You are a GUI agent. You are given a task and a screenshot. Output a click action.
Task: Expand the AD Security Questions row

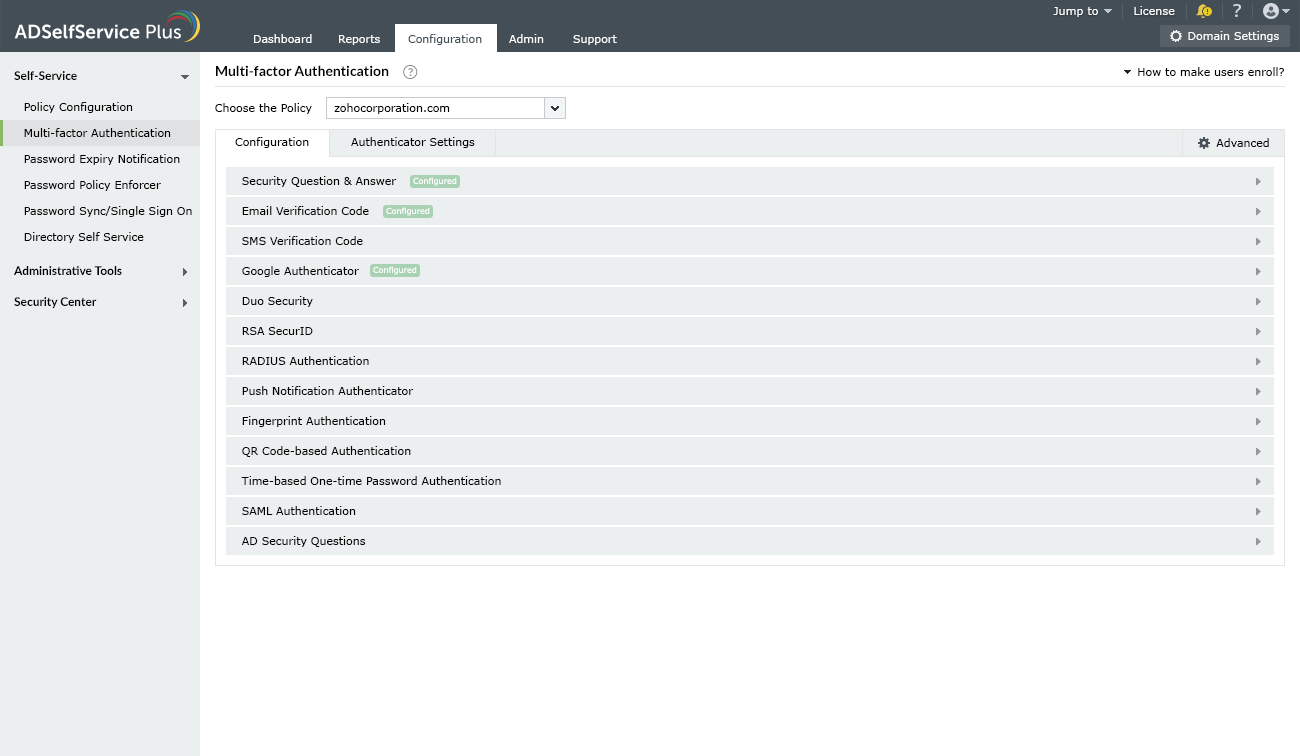[x=750, y=541]
